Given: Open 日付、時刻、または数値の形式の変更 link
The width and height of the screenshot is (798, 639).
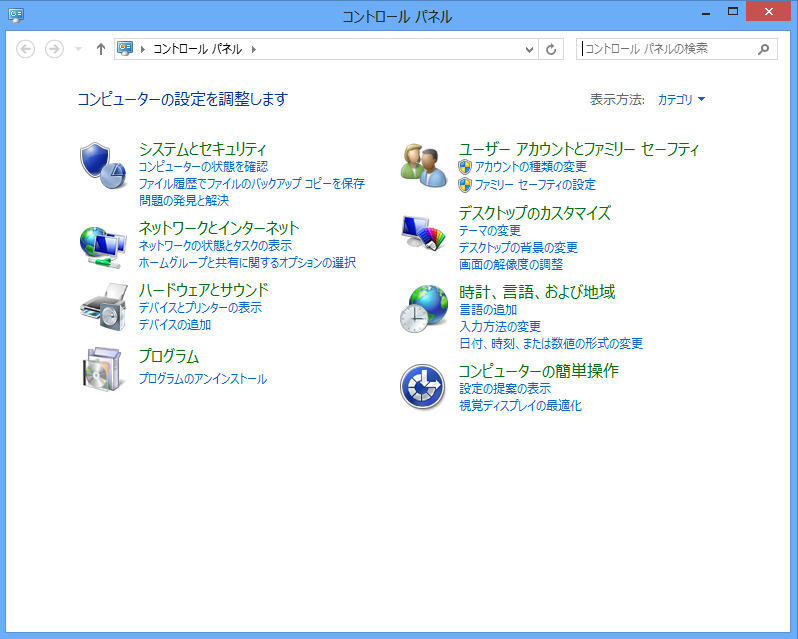Looking at the screenshot, I should [x=551, y=343].
